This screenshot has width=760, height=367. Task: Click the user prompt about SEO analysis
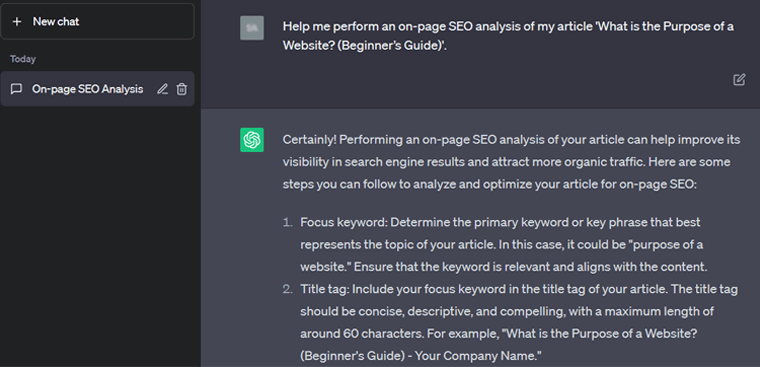(x=508, y=36)
